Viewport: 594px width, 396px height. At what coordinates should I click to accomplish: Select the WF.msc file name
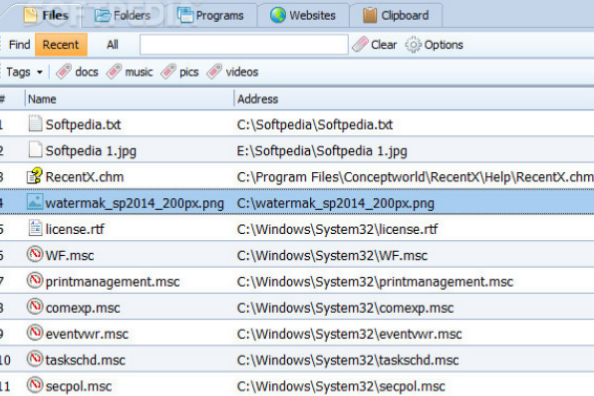70,255
